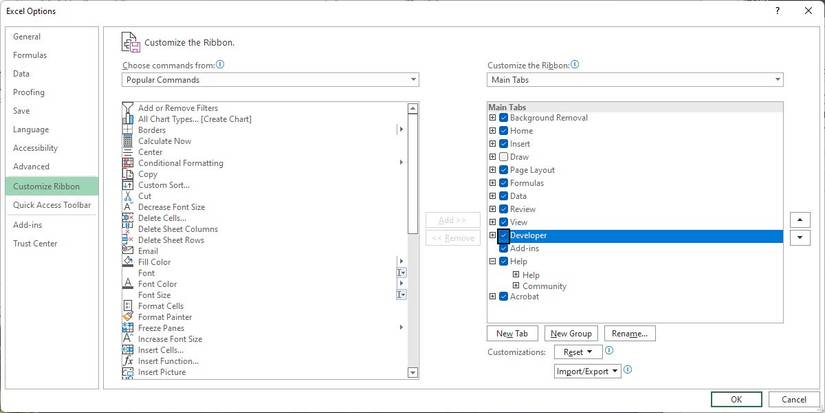Viewport: 825px width, 413px height.
Task: Open the Quick Access Toolbar category
Action: coord(52,205)
